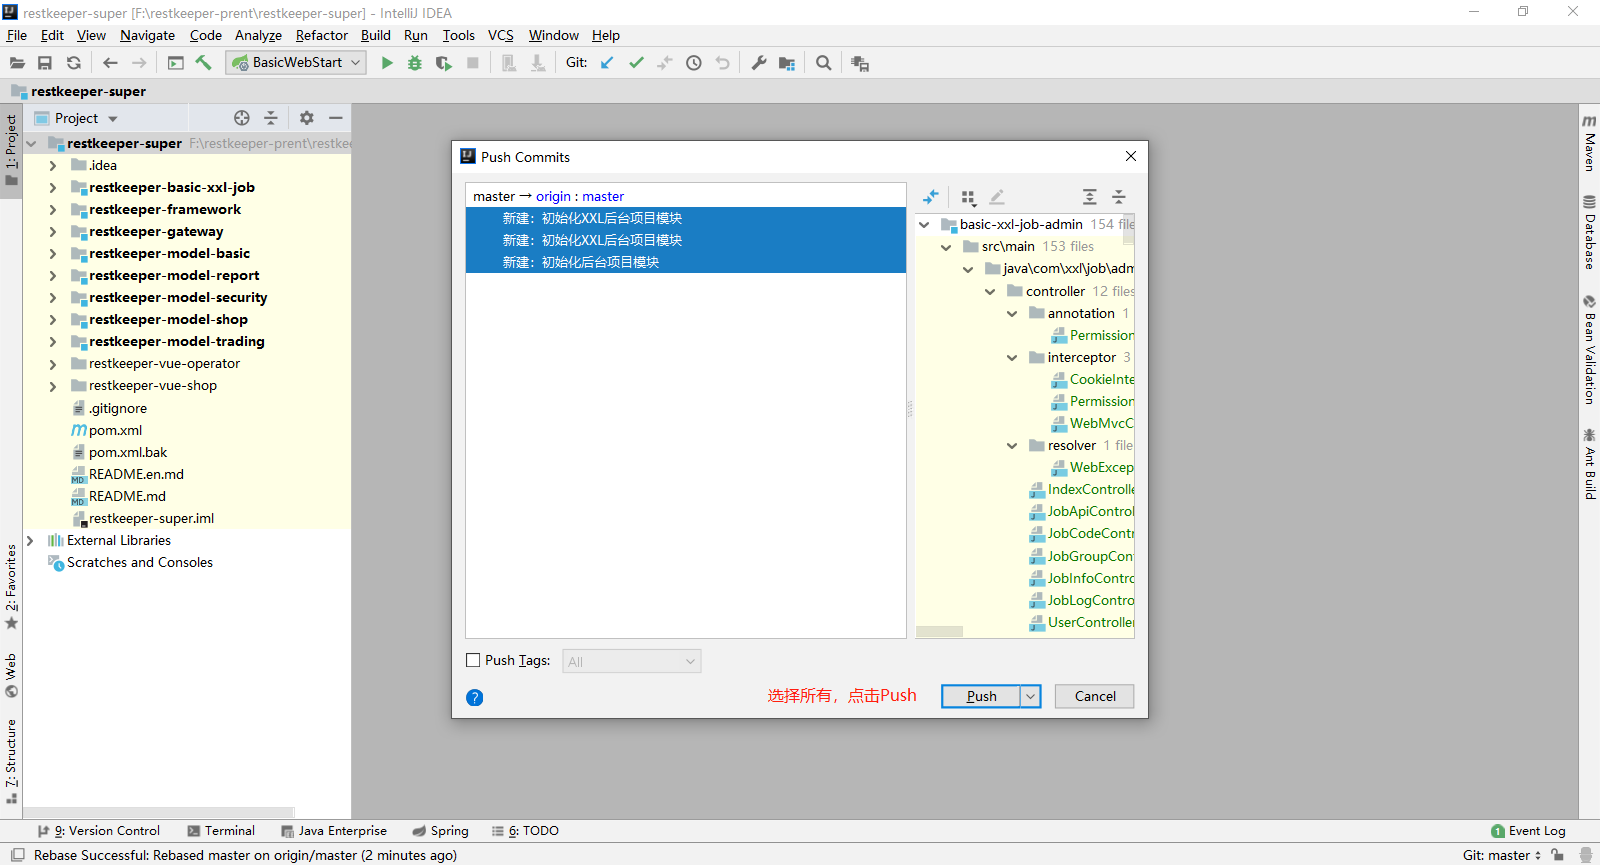The image size is (1600, 865).
Task: Open Refactor menu
Action: click(322, 35)
